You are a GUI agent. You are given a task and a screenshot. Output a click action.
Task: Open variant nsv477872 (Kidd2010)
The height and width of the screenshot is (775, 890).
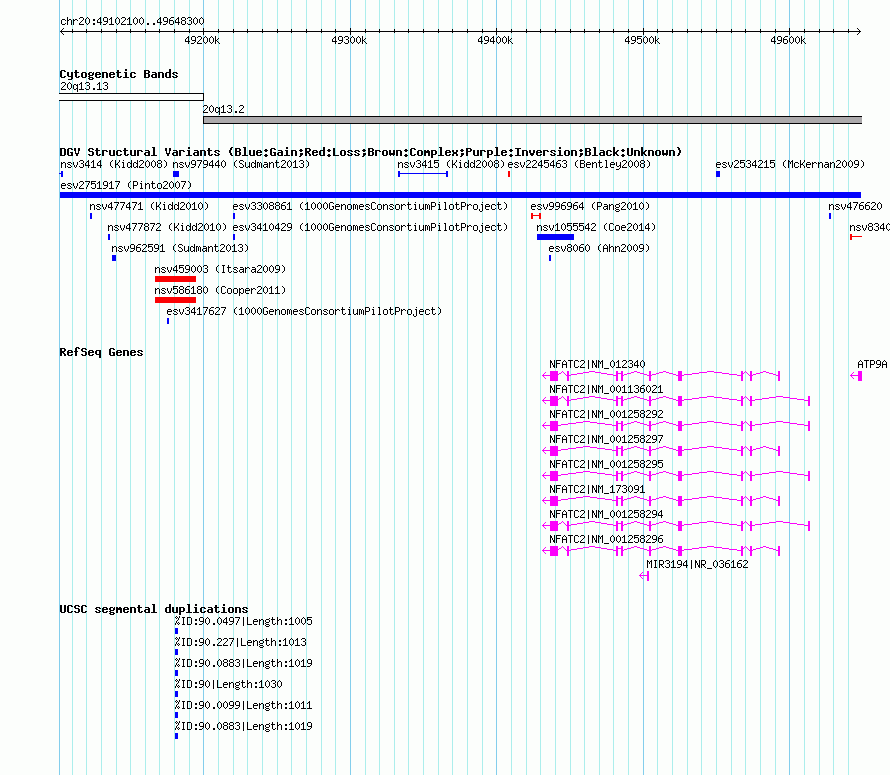tap(167, 227)
